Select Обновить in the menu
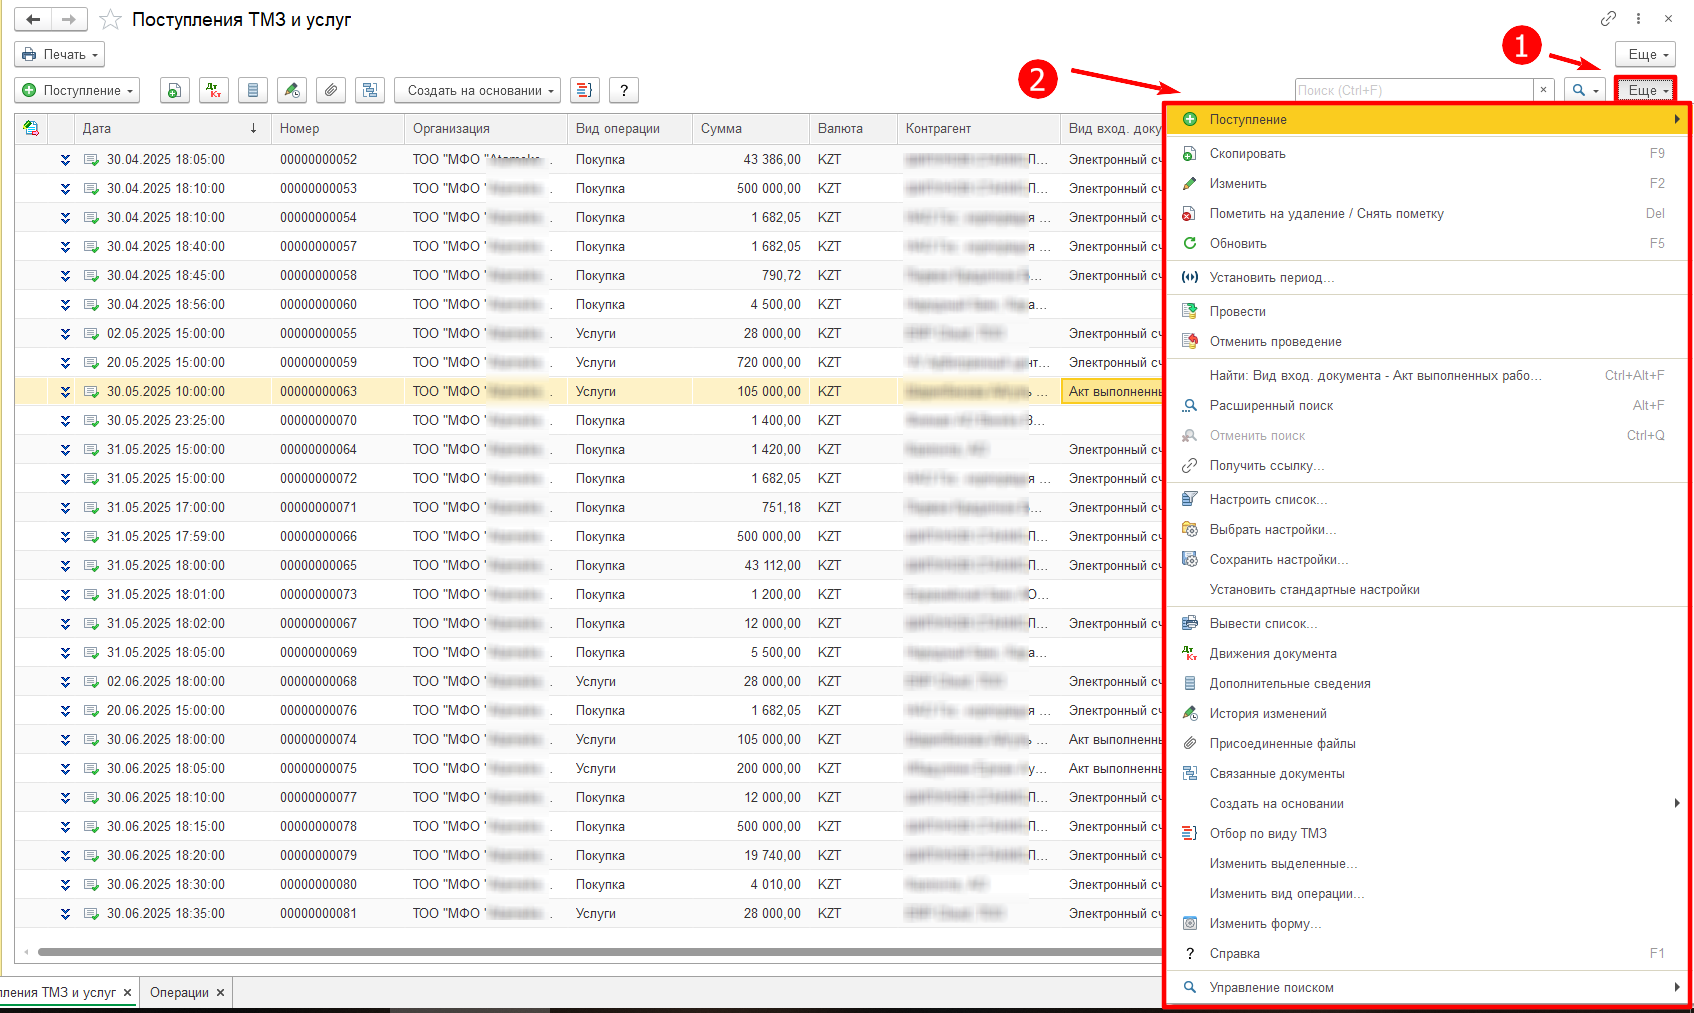The width and height of the screenshot is (1694, 1013). (x=1428, y=243)
